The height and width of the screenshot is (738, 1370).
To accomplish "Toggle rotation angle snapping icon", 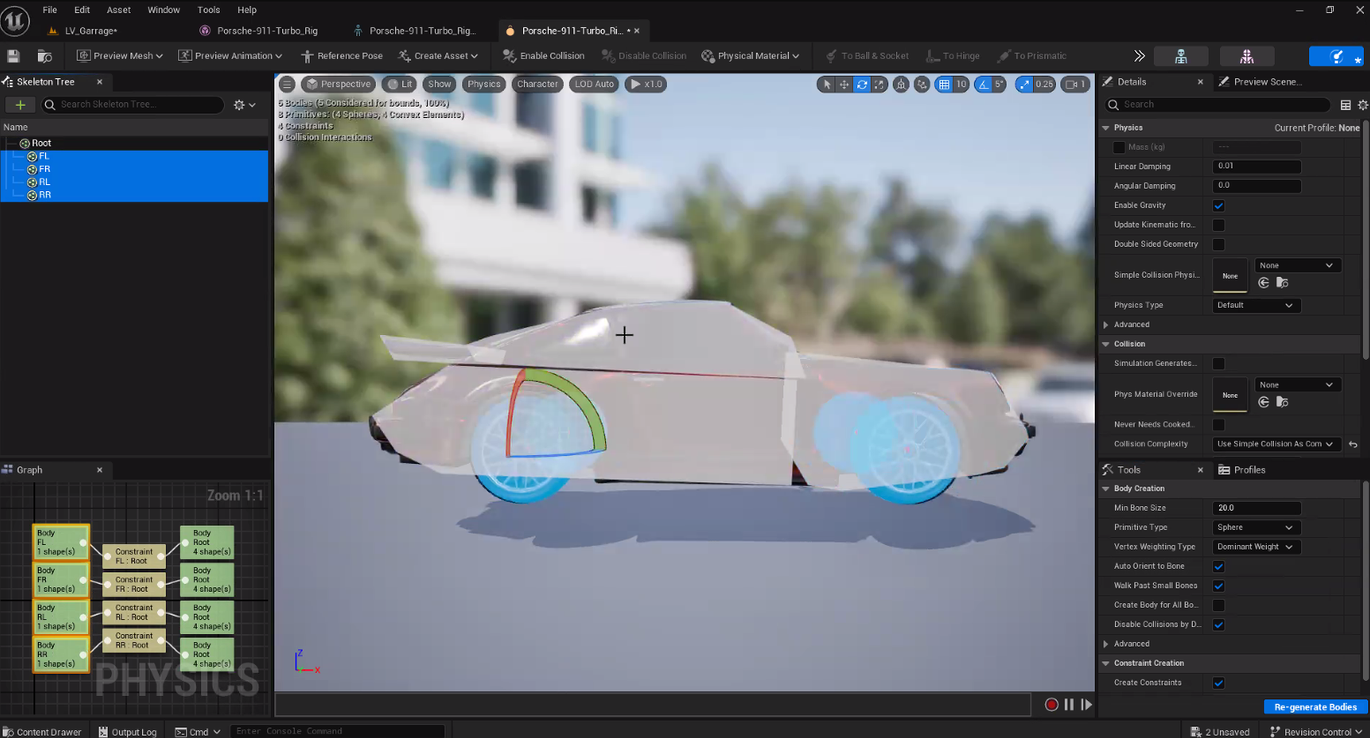I will pyautogui.click(x=983, y=84).
